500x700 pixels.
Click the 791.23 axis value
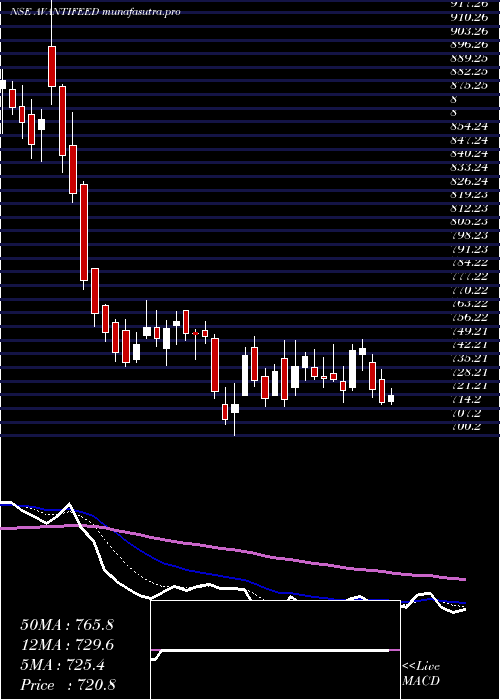coord(469,250)
